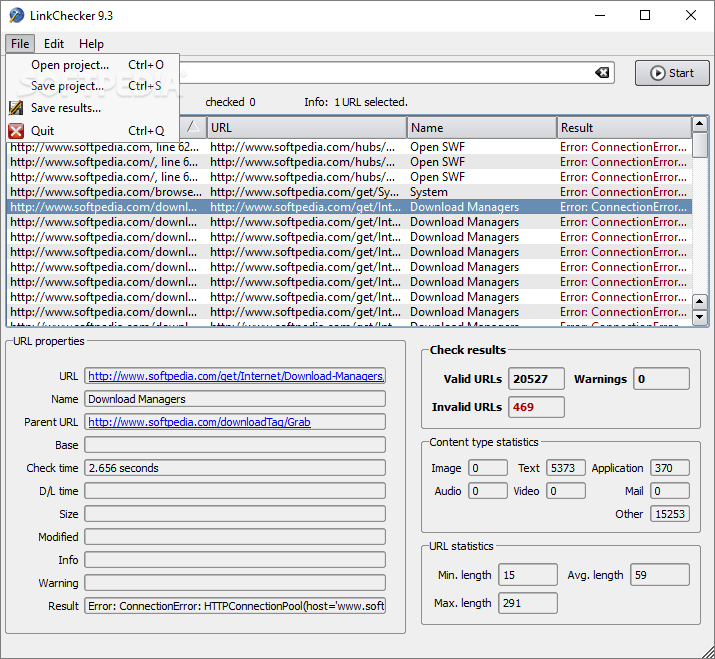
Task: Click Other content count 15253
Action: point(670,514)
